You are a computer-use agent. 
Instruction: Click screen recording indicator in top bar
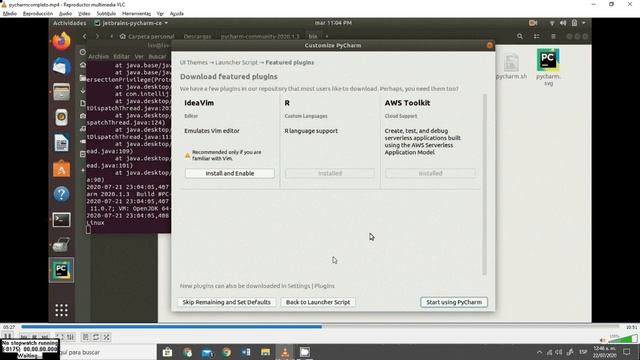533,23
